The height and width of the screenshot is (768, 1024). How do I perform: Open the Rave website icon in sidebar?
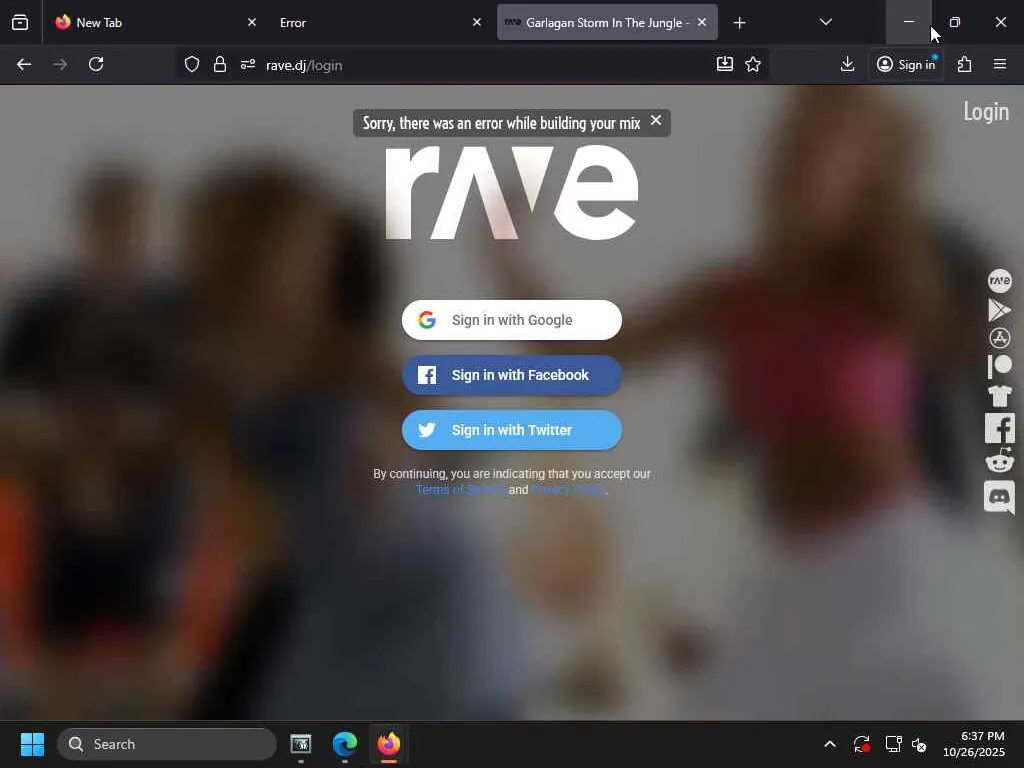click(999, 281)
